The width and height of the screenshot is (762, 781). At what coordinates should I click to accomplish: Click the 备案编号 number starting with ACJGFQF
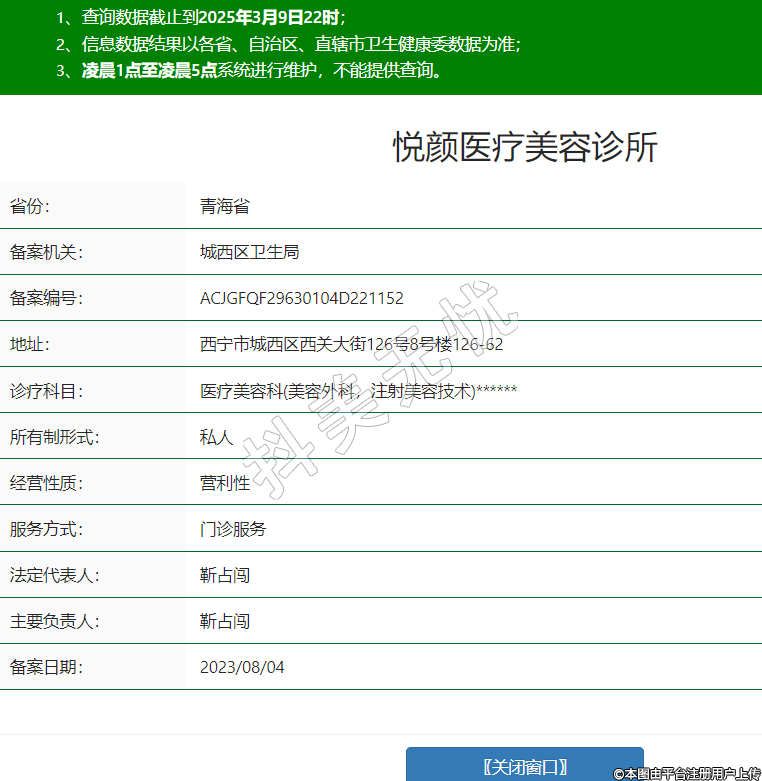click(x=301, y=298)
